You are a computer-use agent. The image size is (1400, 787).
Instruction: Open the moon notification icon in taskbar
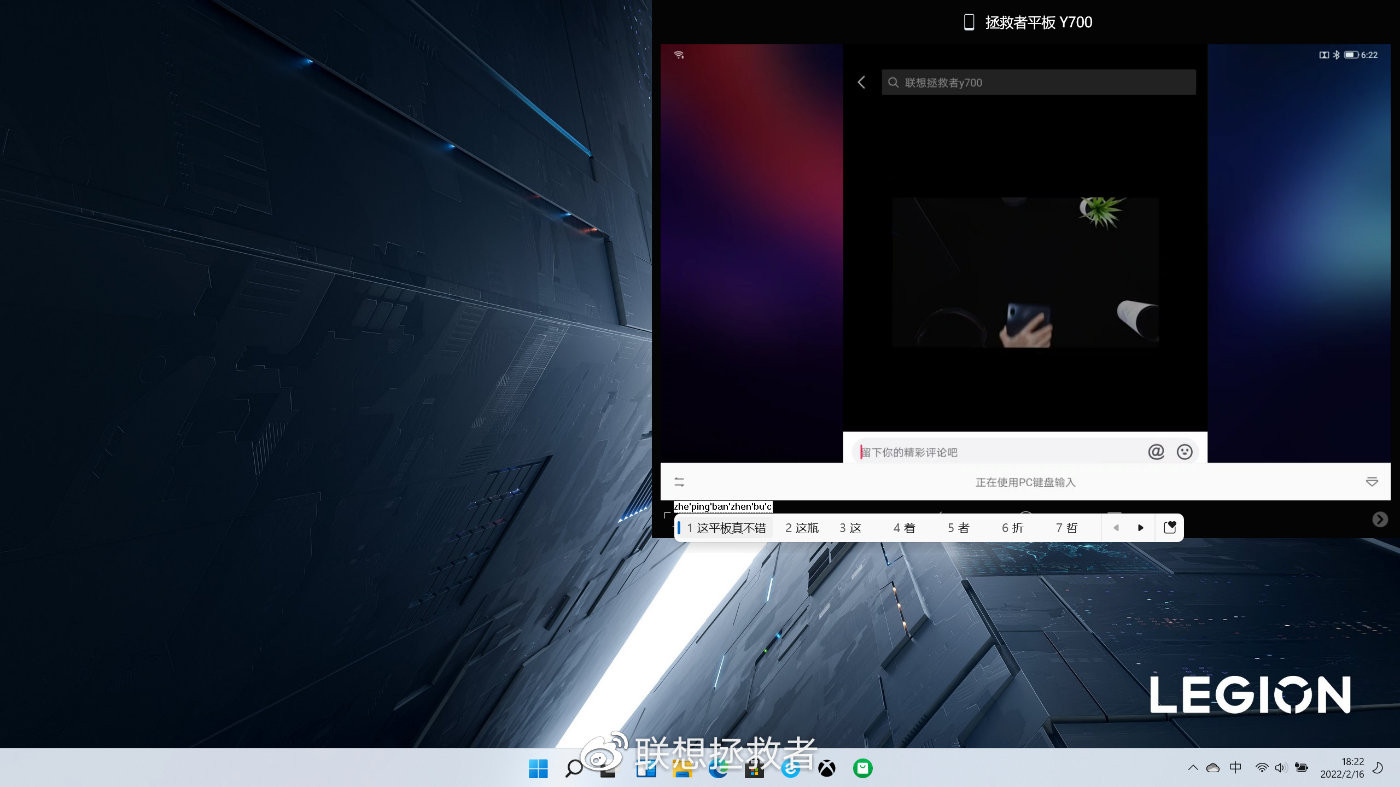[x=1379, y=768]
